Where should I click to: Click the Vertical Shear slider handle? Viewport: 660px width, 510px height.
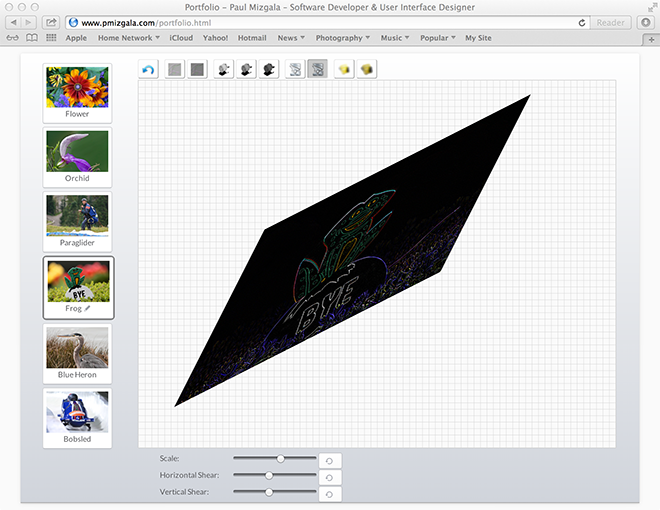[269, 492]
